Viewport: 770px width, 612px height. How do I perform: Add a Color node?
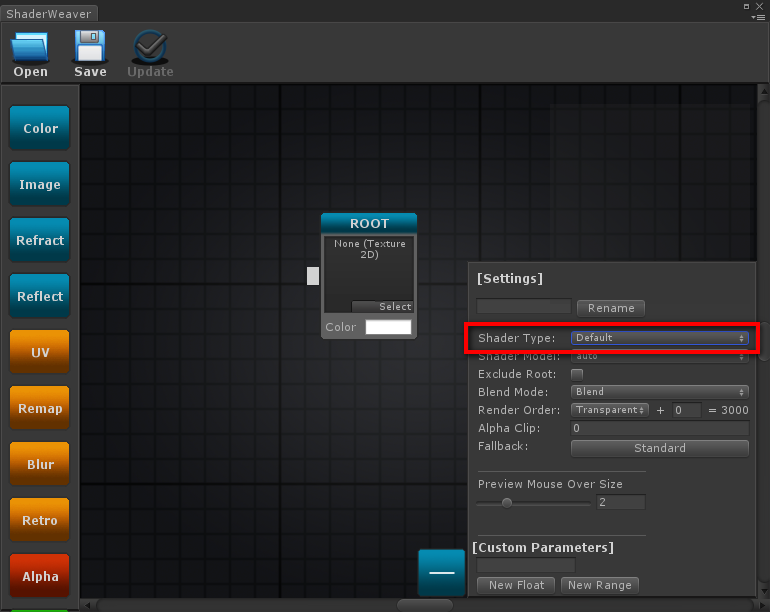pyautogui.click(x=40, y=128)
